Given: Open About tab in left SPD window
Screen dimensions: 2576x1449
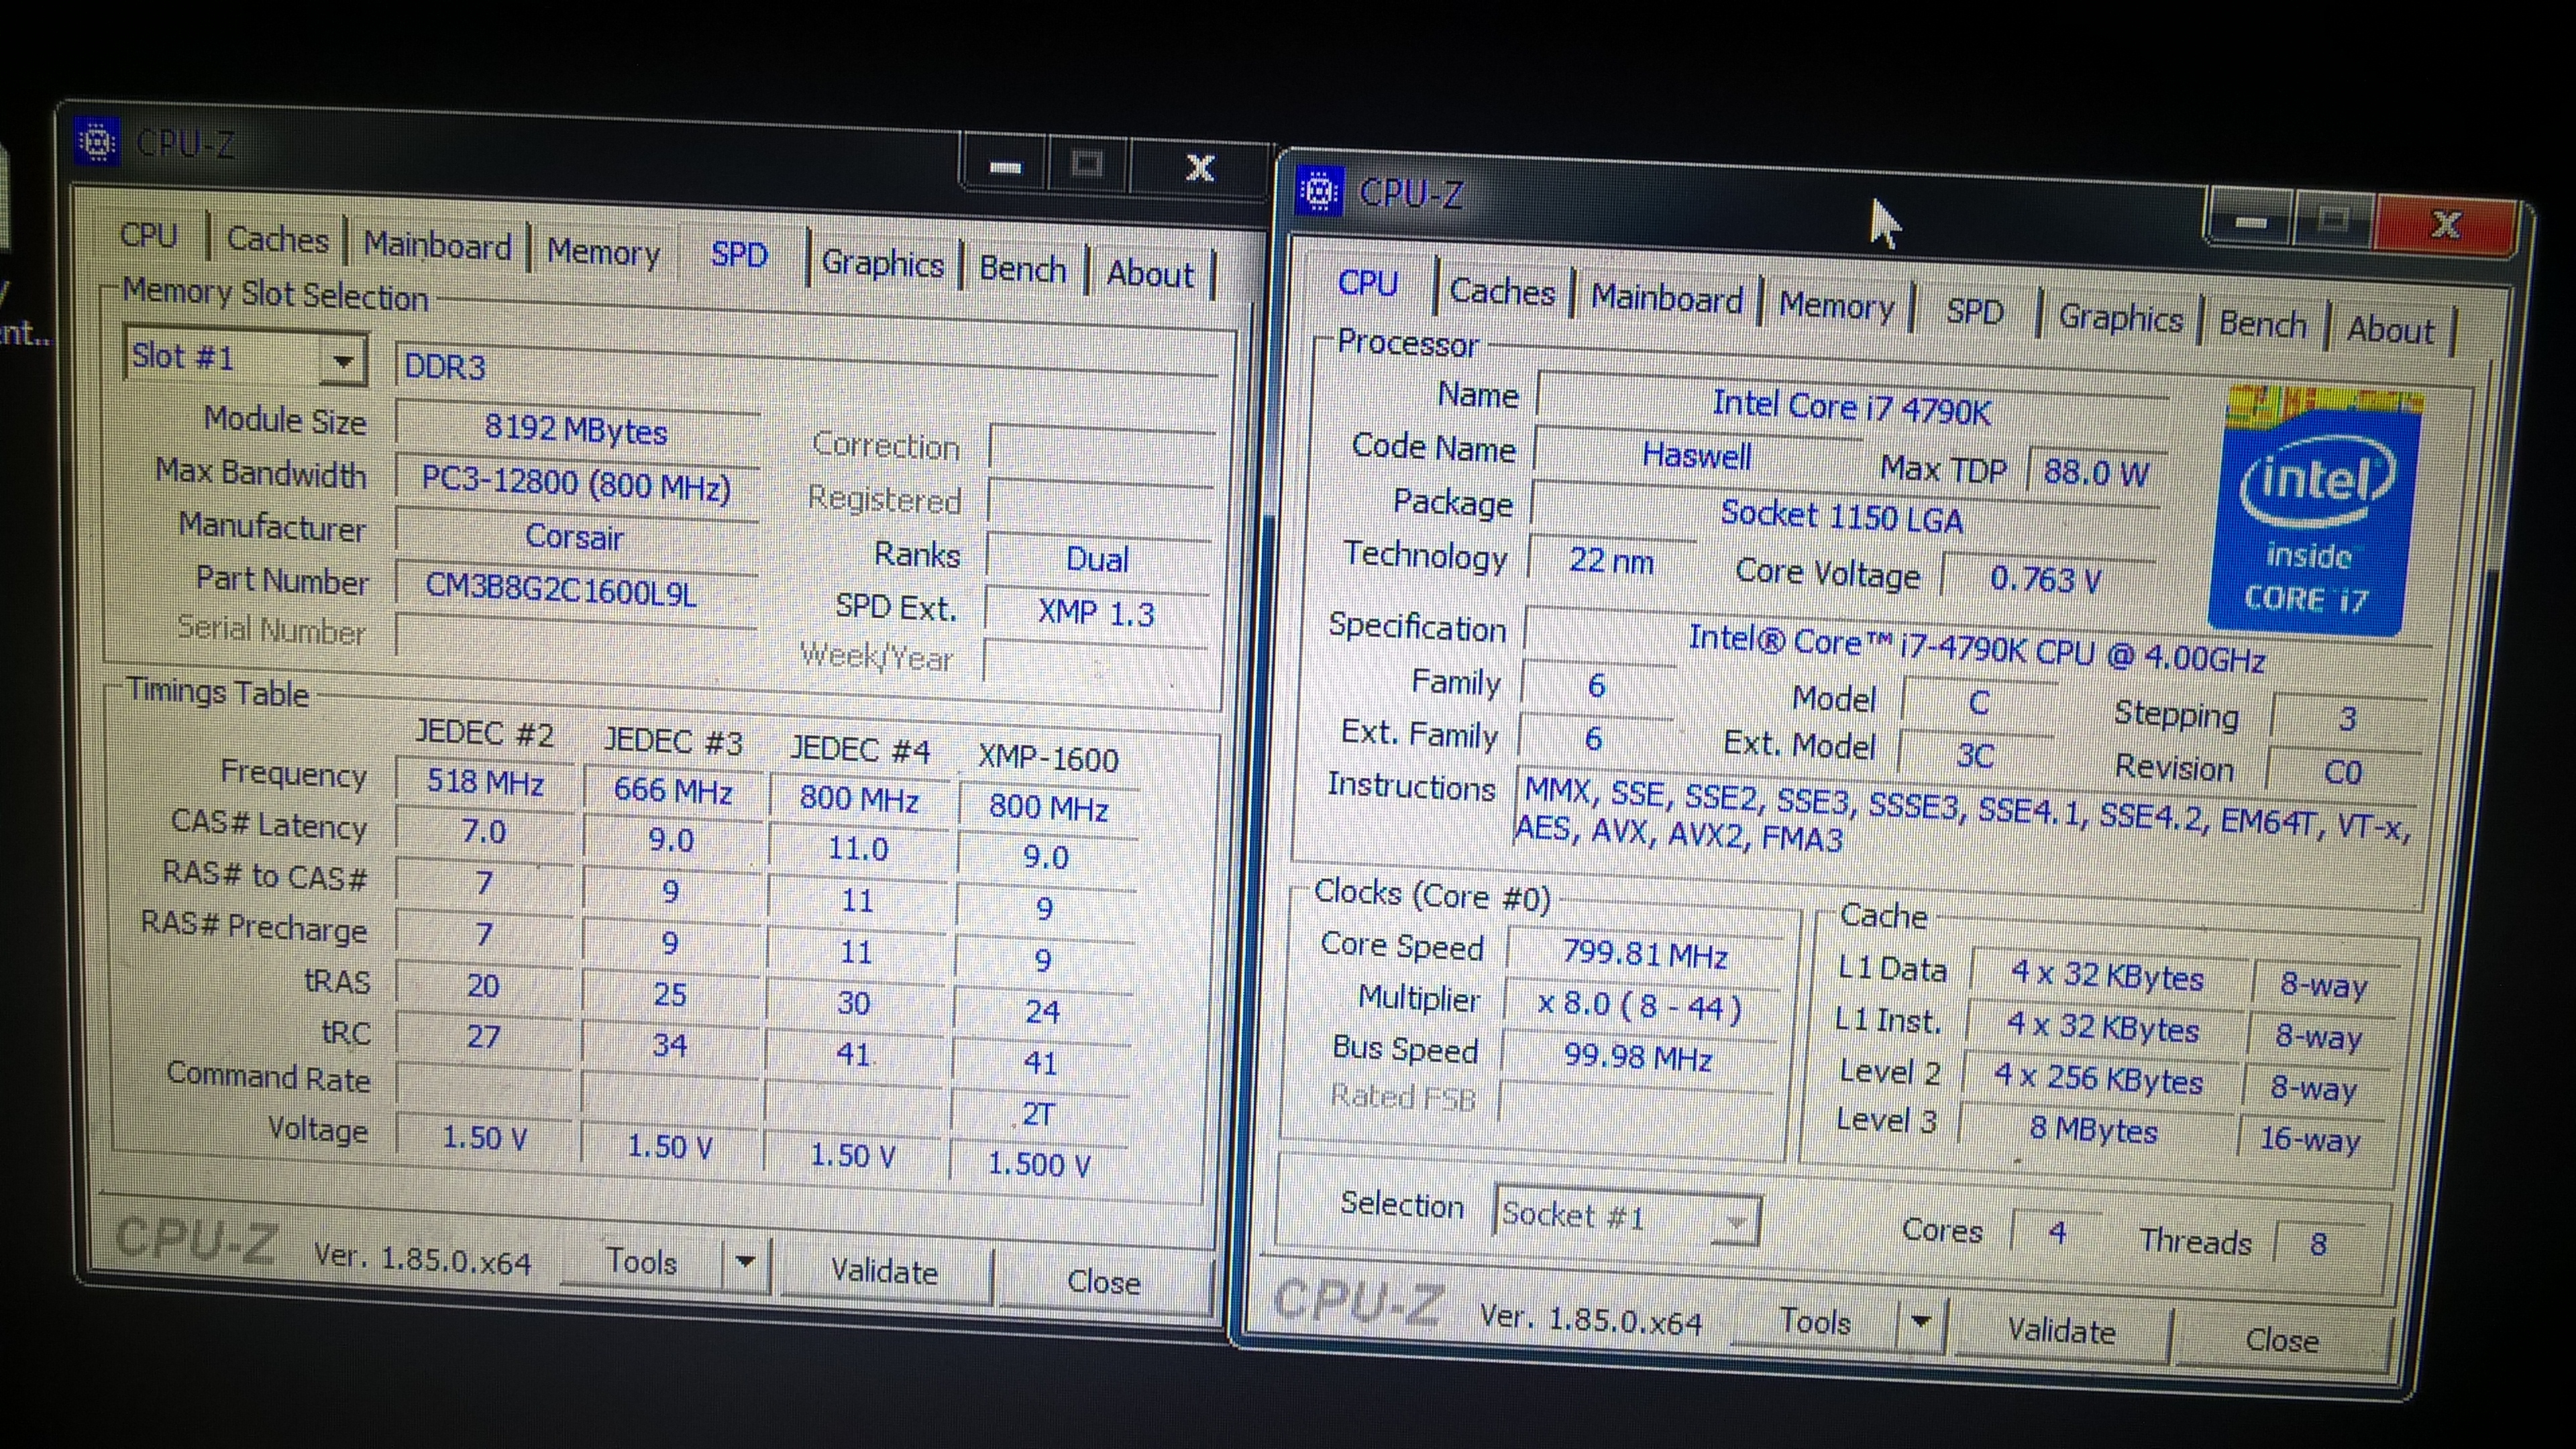Looking at the screenshot, I should (1150, 274).
